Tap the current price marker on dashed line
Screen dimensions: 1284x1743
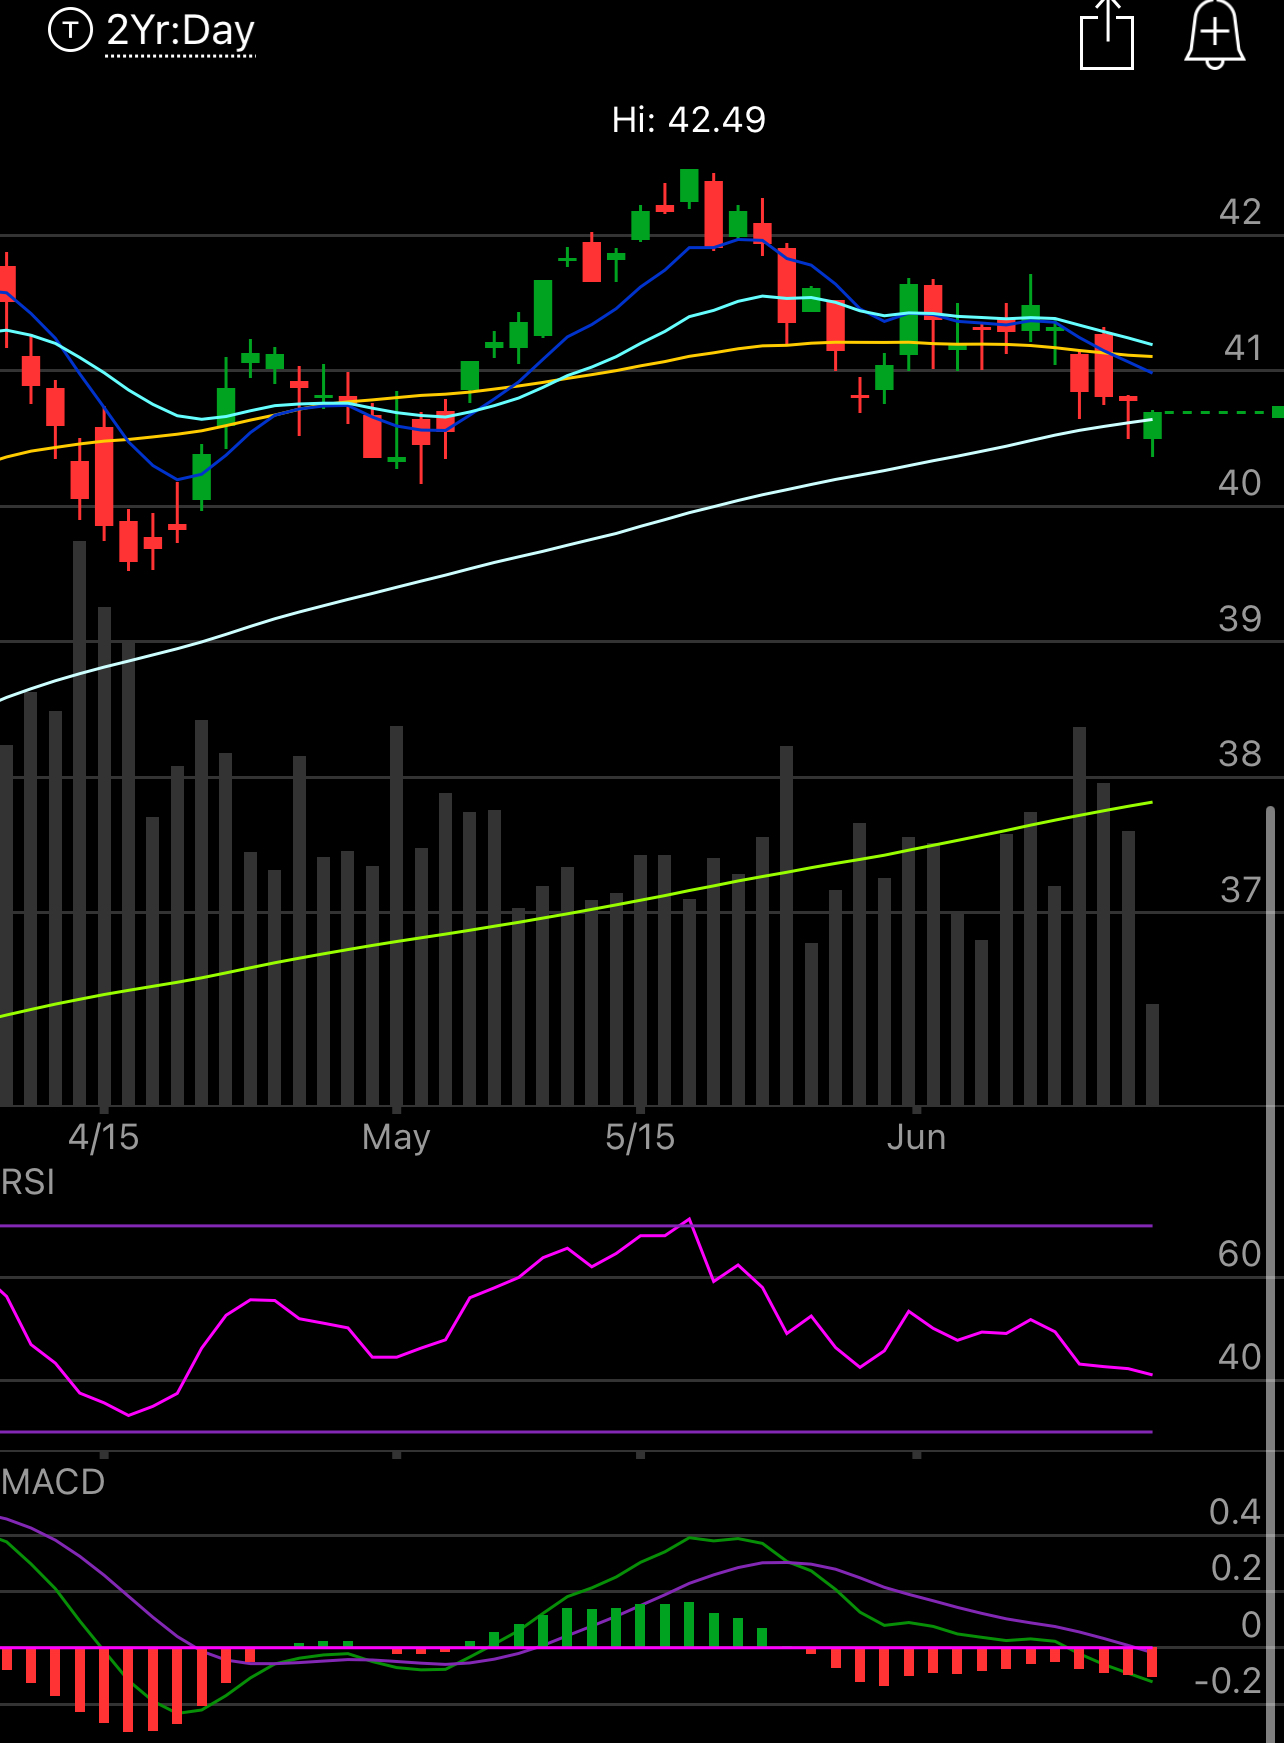tap(1278, 412)
